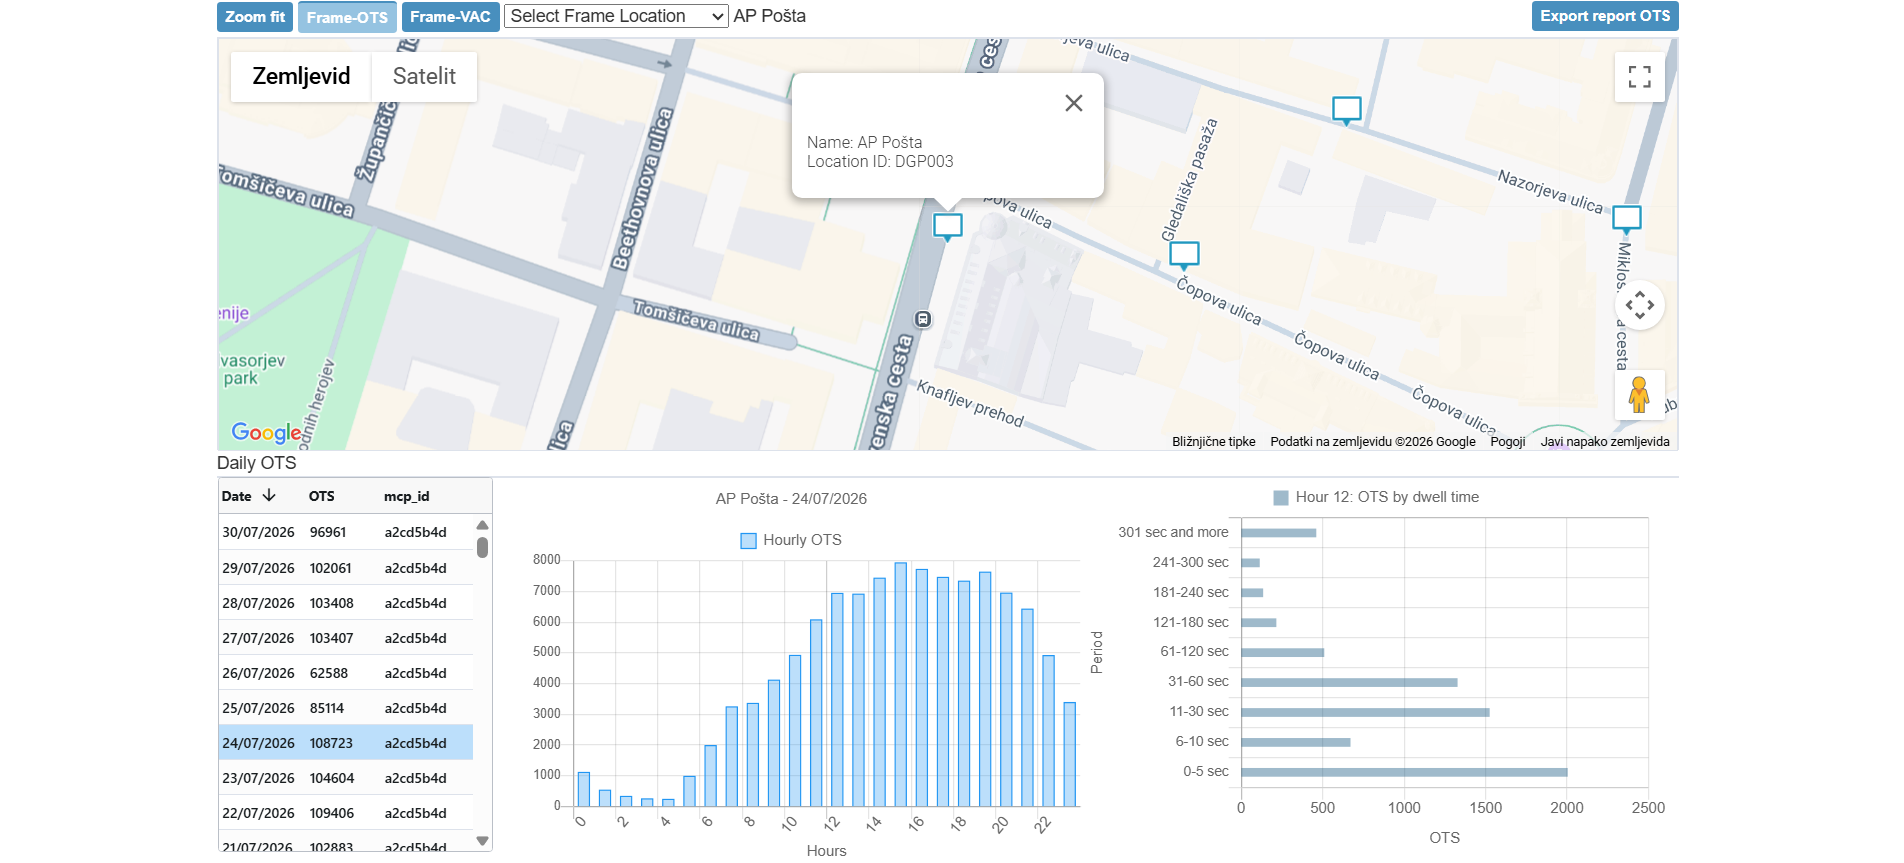1904x863 pixels.
Task: Select the 27/07/2026 row
Action: click(346, 638)
